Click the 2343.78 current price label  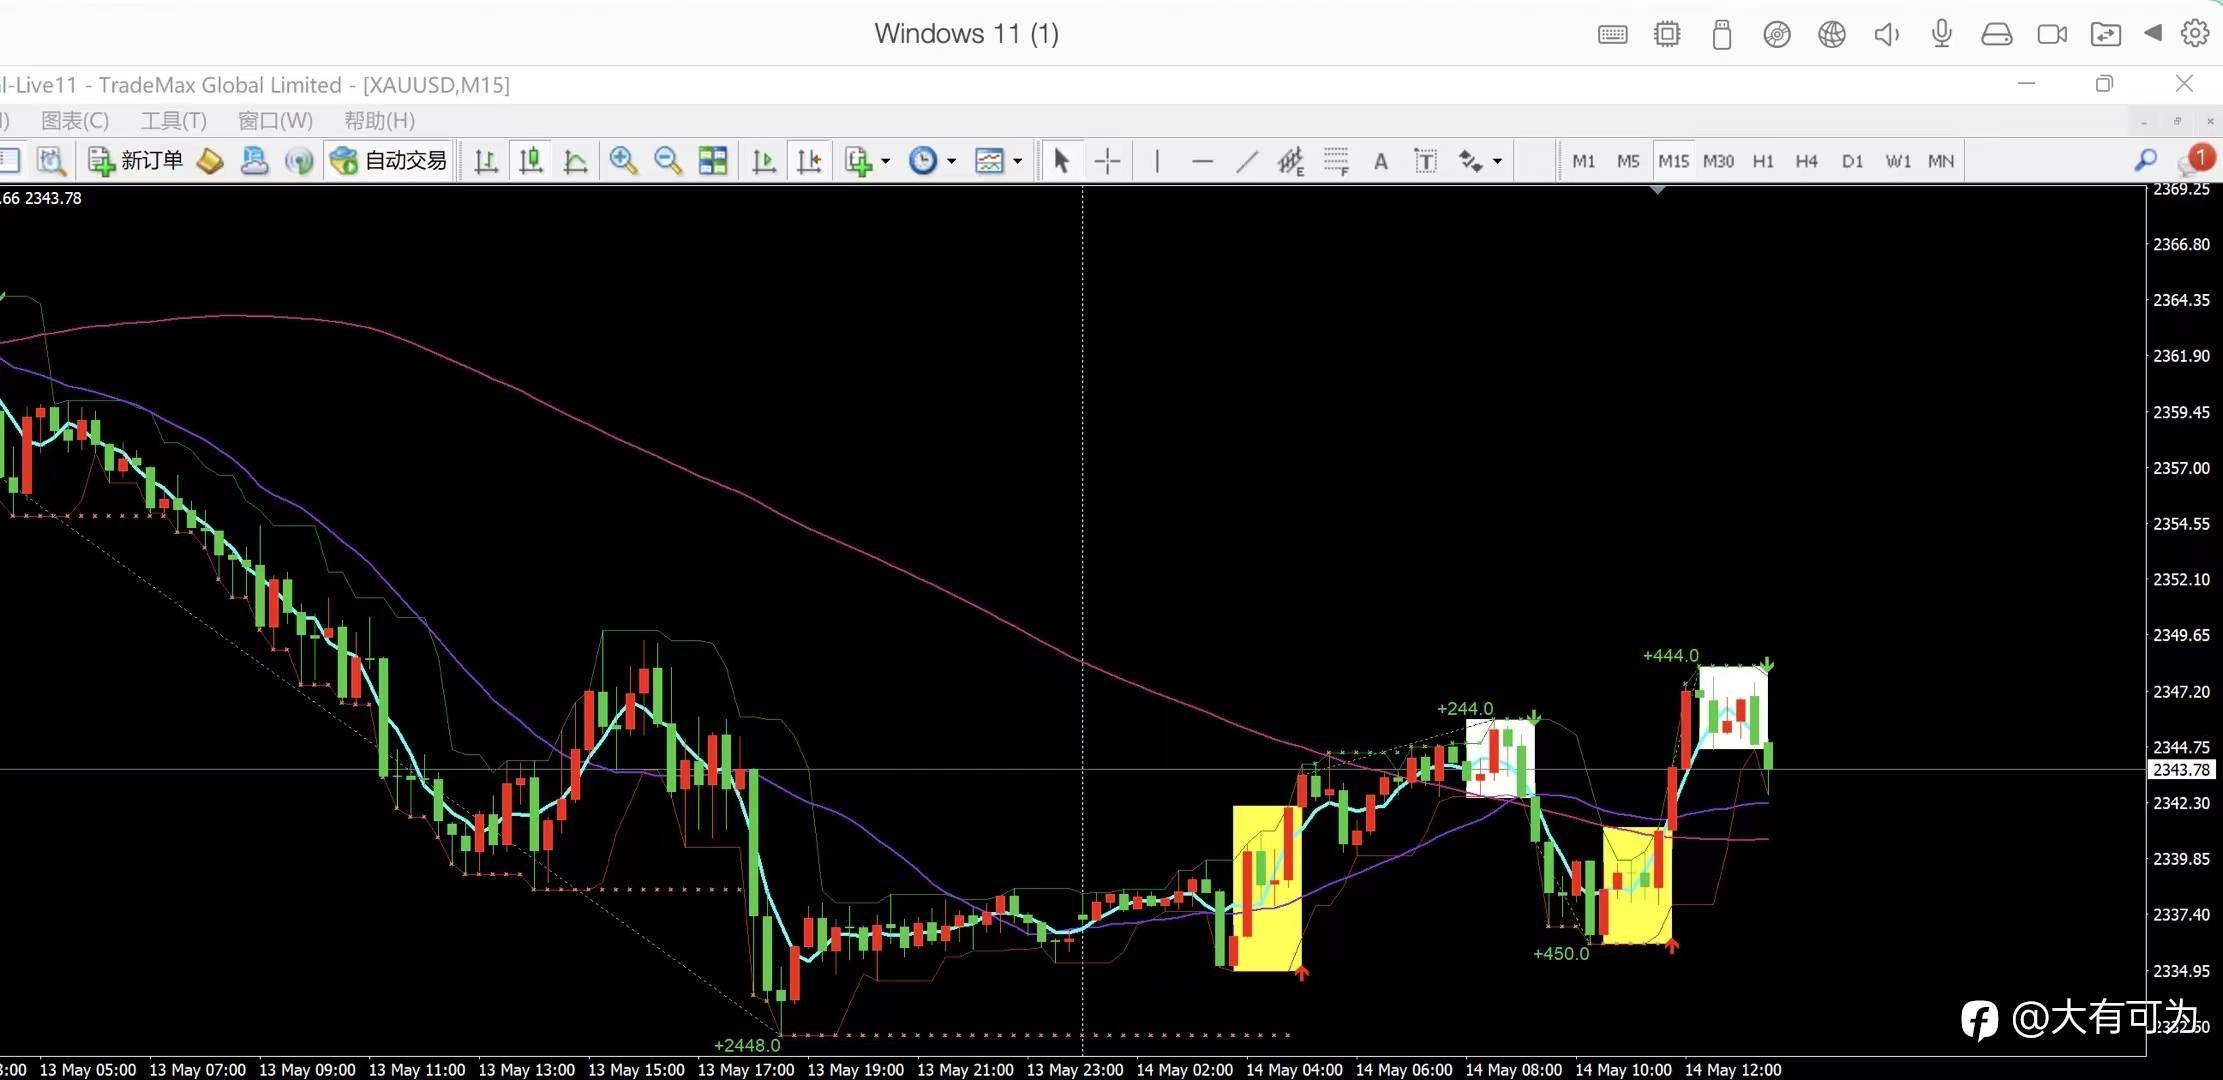coord(2181,770)
